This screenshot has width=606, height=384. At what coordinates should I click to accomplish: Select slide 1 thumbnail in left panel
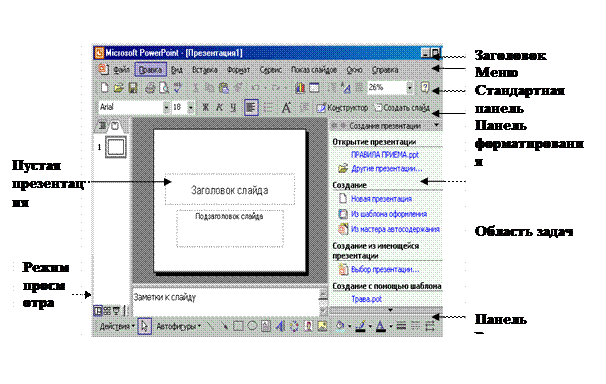116,147
